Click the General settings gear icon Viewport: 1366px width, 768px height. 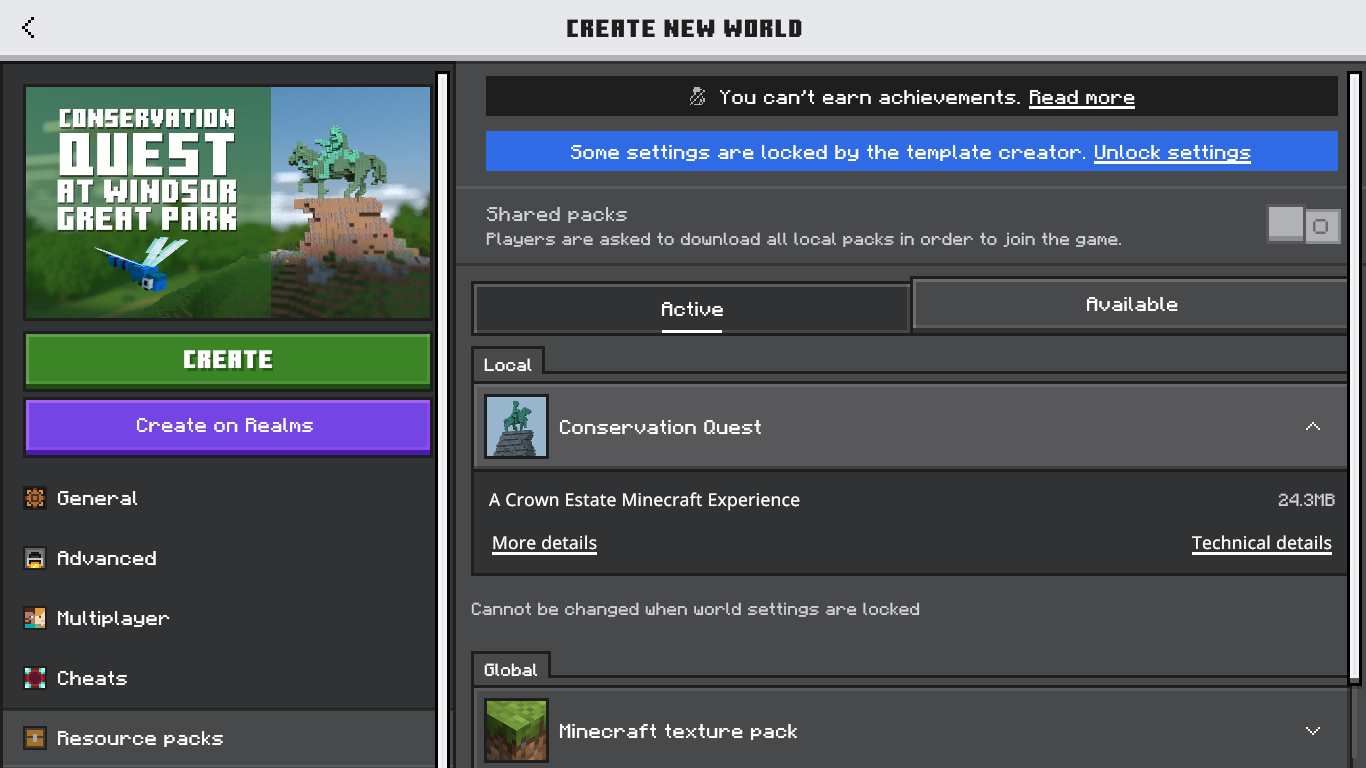35,498
